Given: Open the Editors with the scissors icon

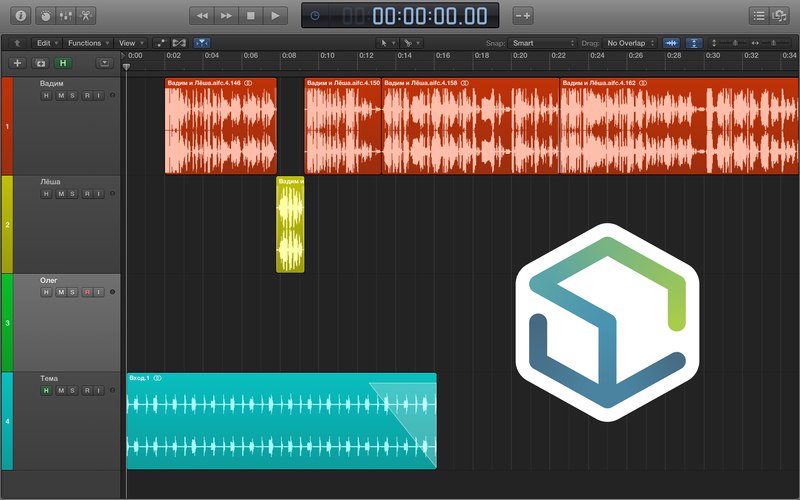Looking at the screenshot, I should 85,16.
